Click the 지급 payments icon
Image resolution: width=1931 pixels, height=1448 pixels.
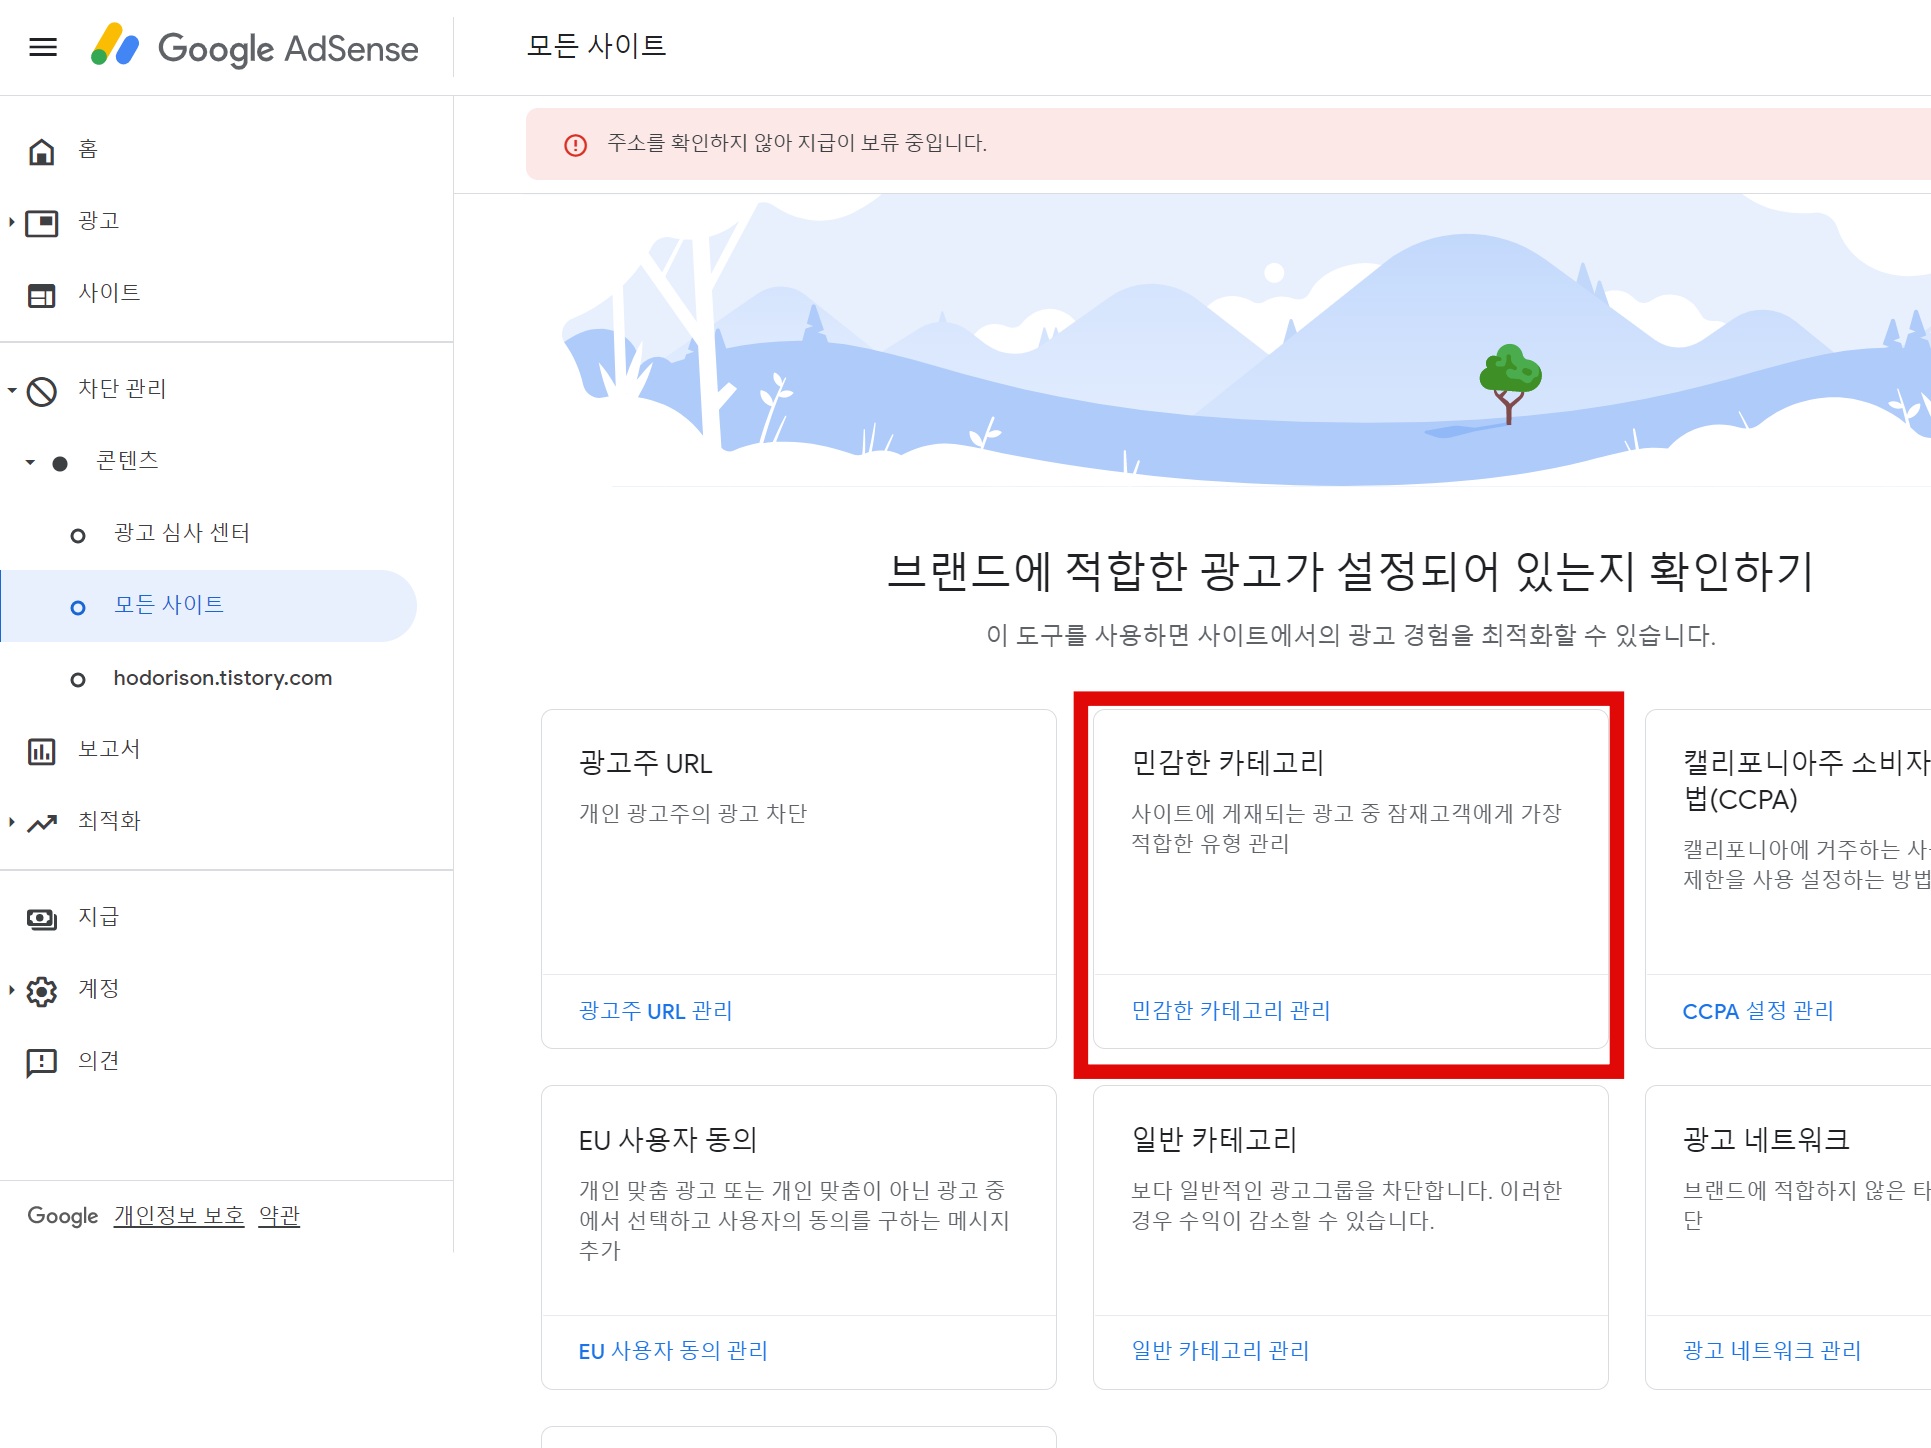(x=41, y=918)
